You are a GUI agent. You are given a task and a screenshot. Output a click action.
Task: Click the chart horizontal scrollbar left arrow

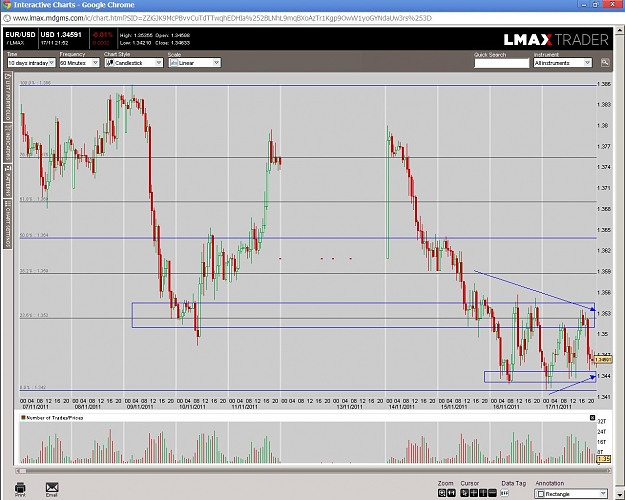(x=18, y=471)
